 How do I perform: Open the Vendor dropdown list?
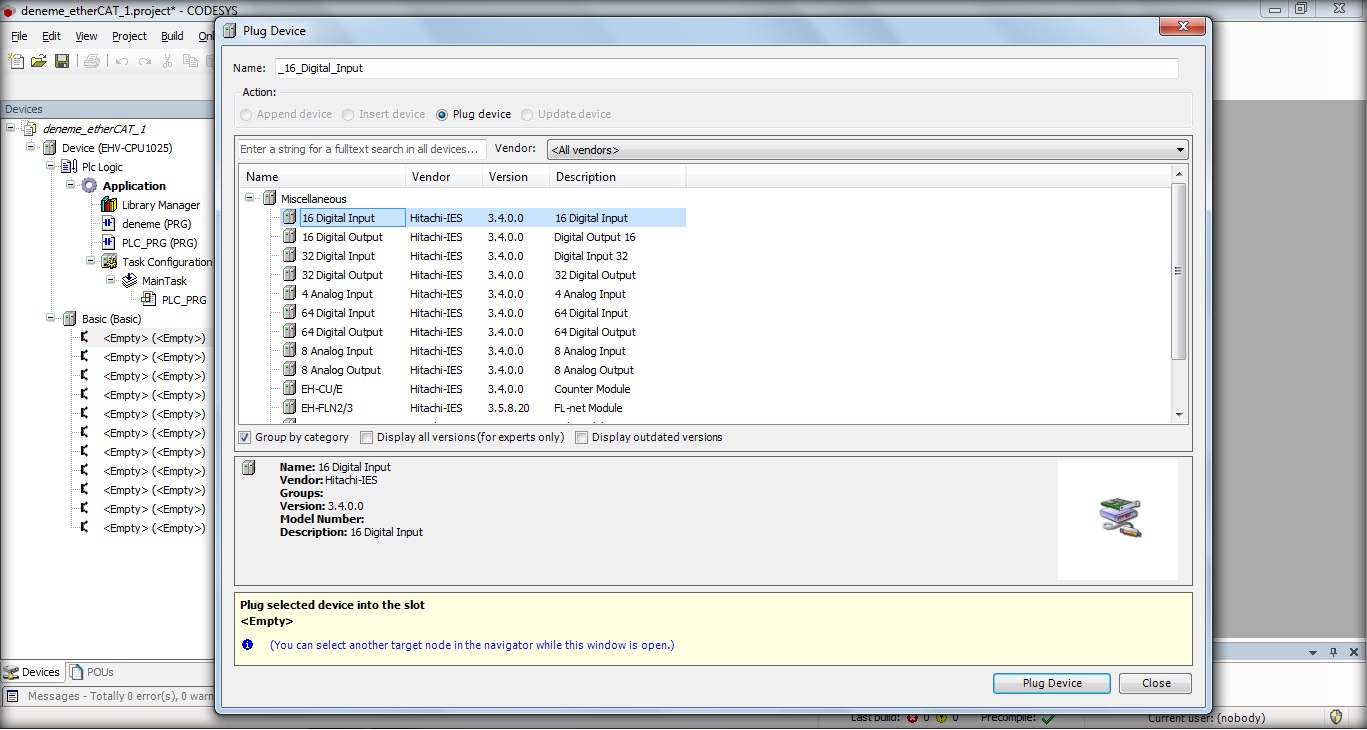(1180, 150)
